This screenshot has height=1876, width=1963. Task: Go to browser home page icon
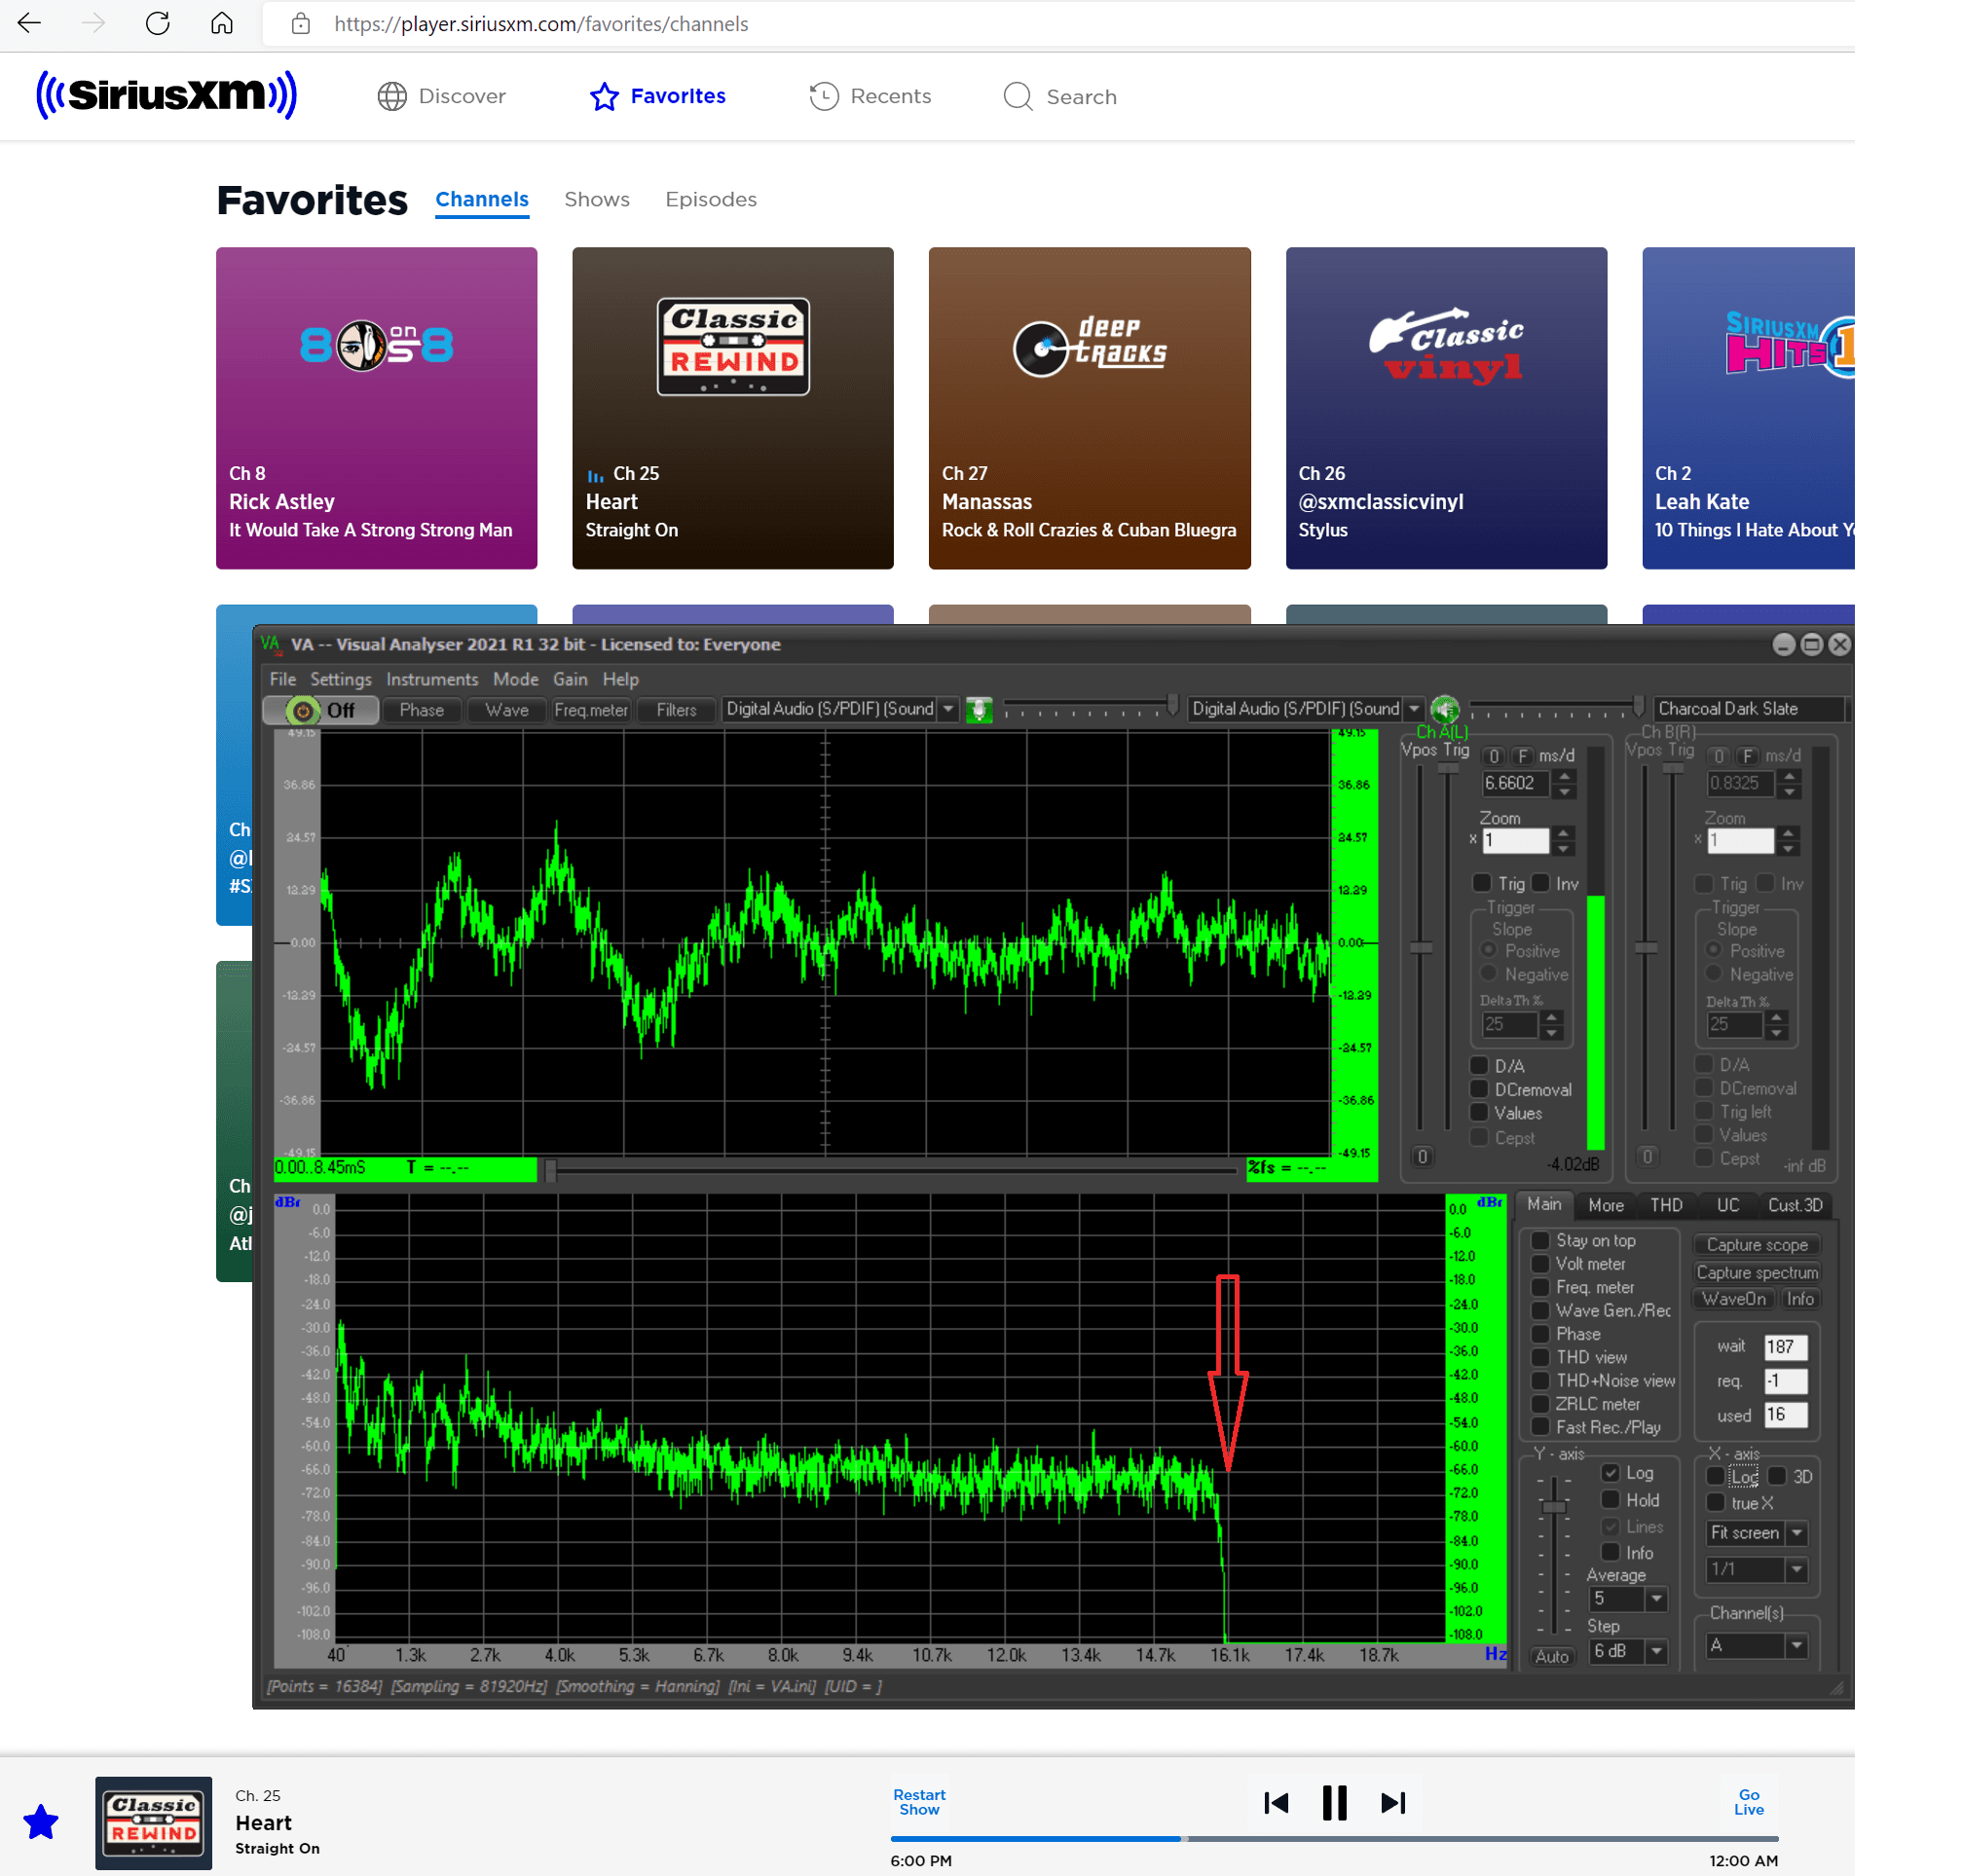(x=222, y=23)
